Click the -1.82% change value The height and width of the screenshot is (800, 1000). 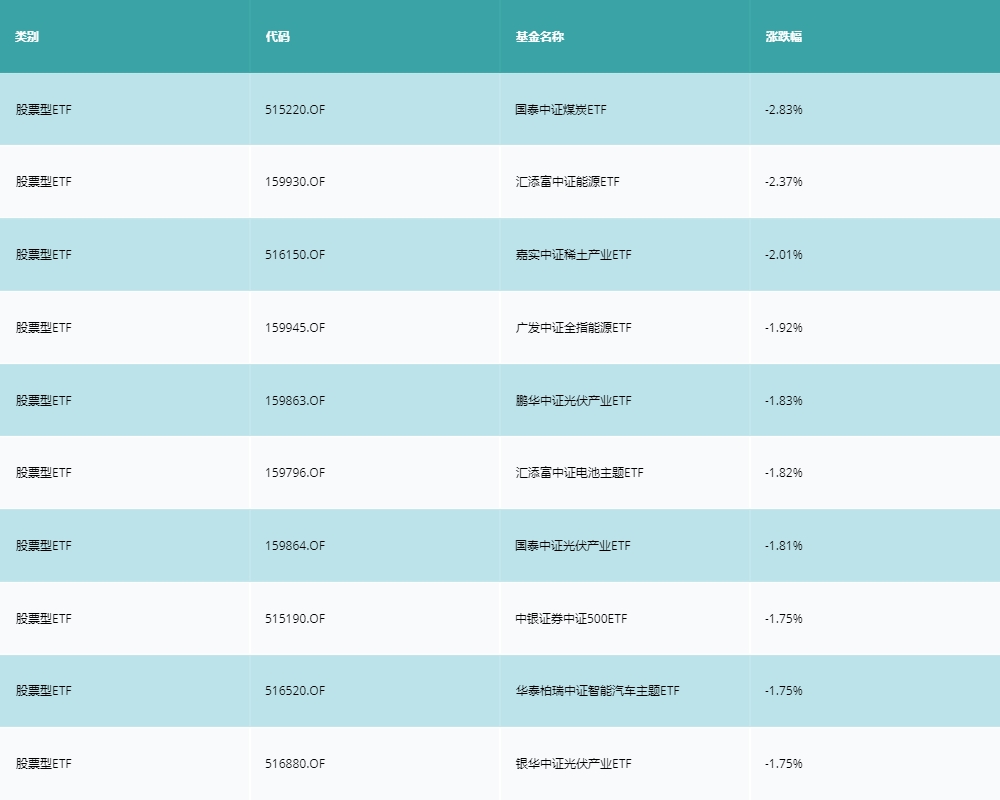point(784,473)
